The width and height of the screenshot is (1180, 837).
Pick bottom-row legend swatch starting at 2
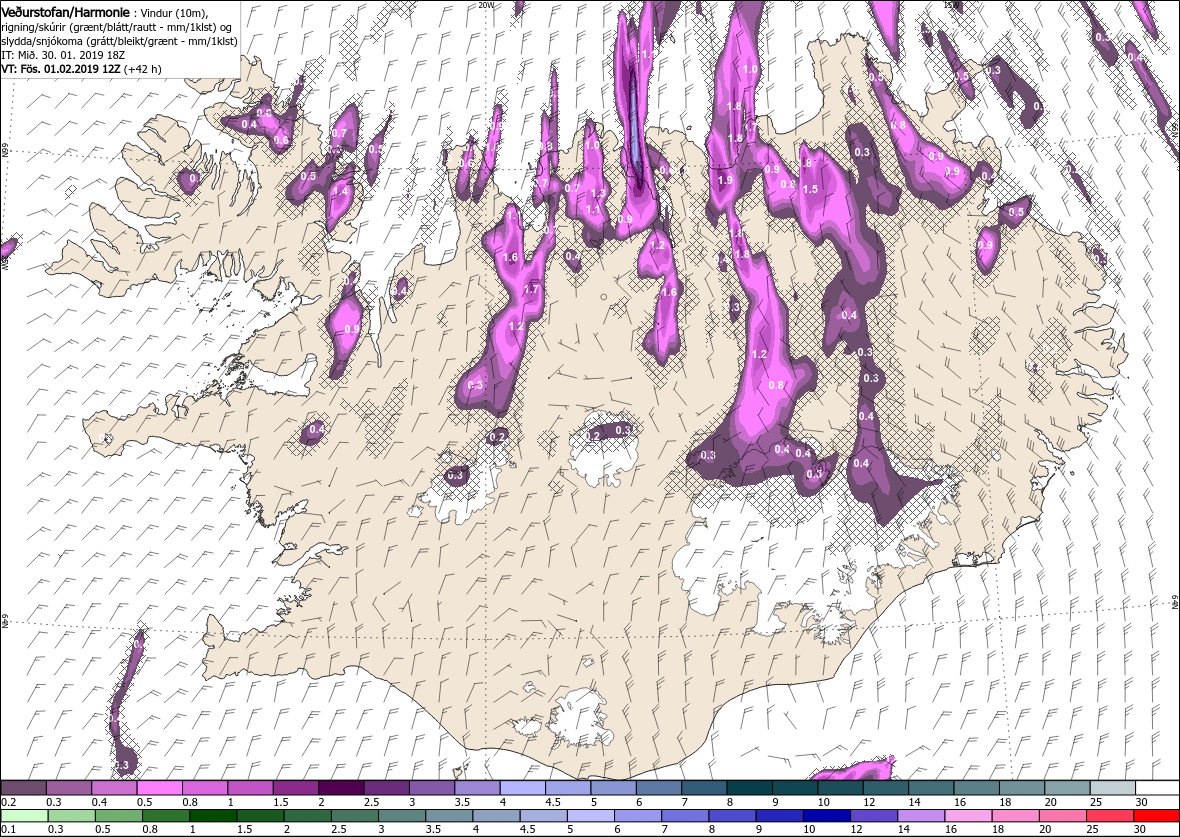coord(307,816)
